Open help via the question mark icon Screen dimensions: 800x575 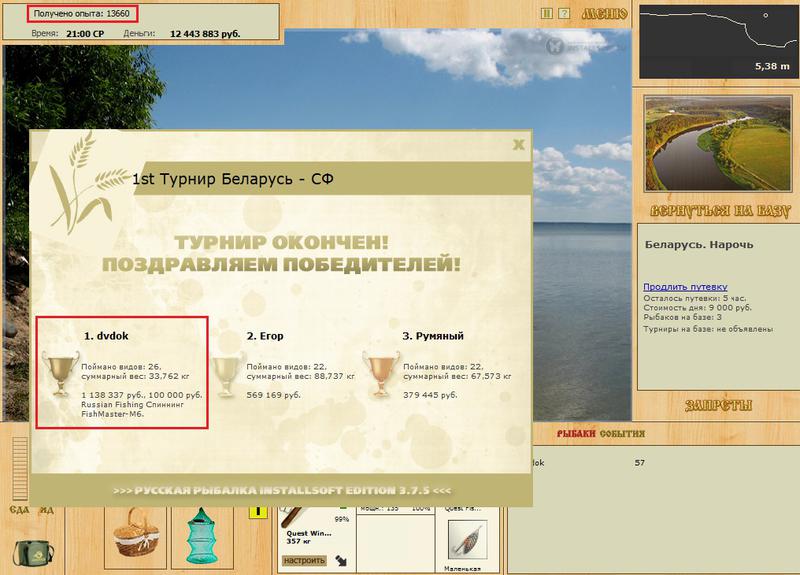564,13
